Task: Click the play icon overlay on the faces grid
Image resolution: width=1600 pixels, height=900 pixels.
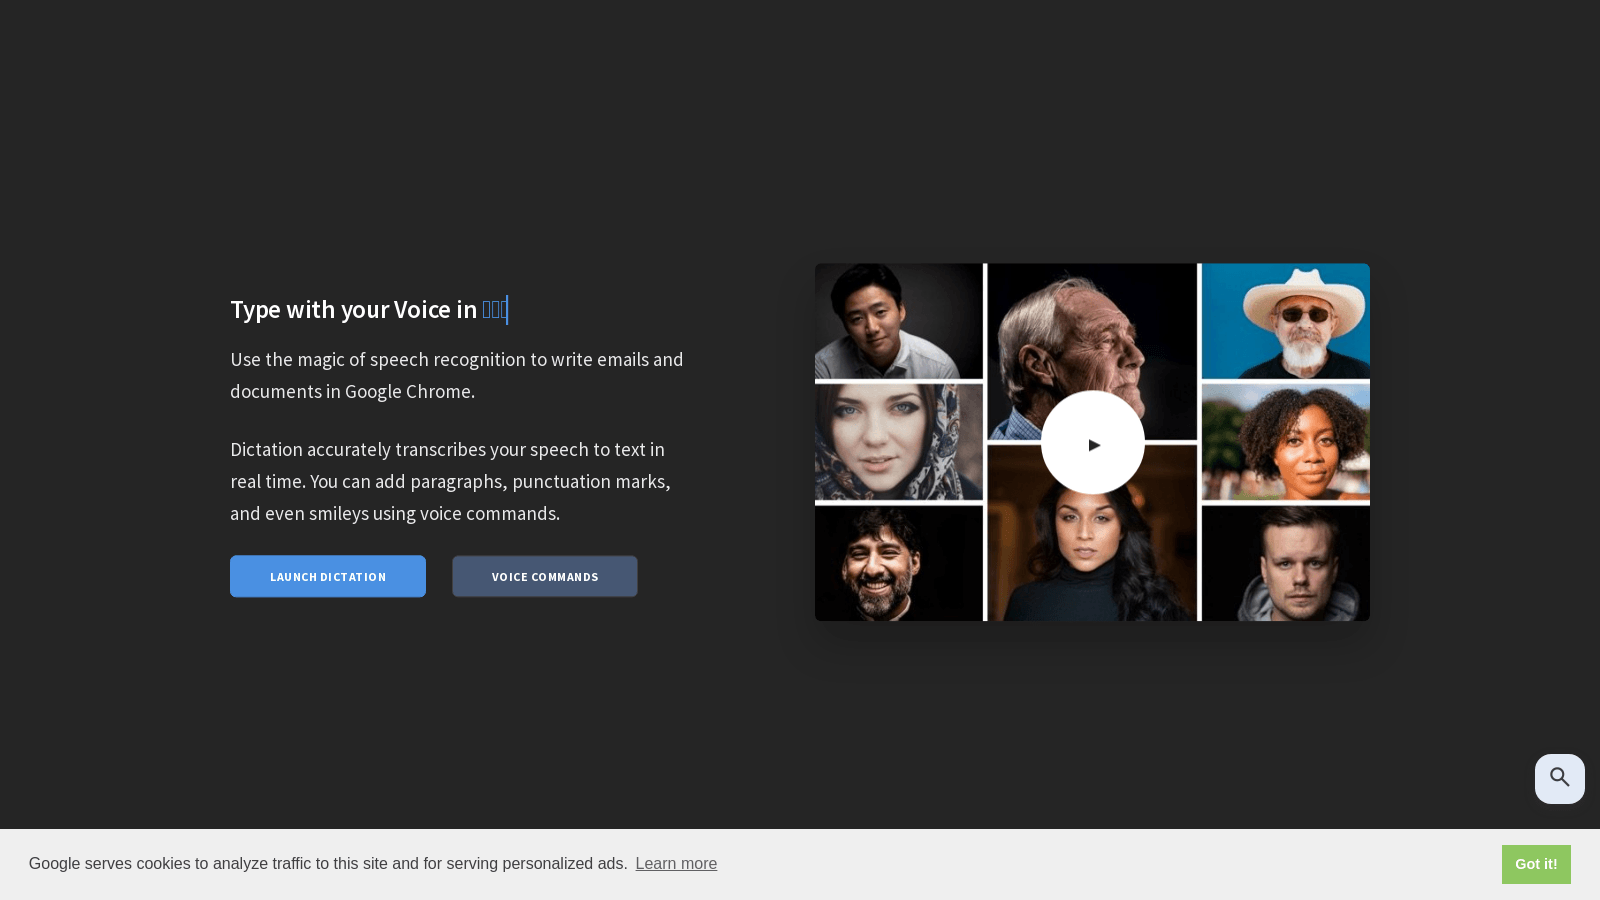Action: coord(1094,444)
